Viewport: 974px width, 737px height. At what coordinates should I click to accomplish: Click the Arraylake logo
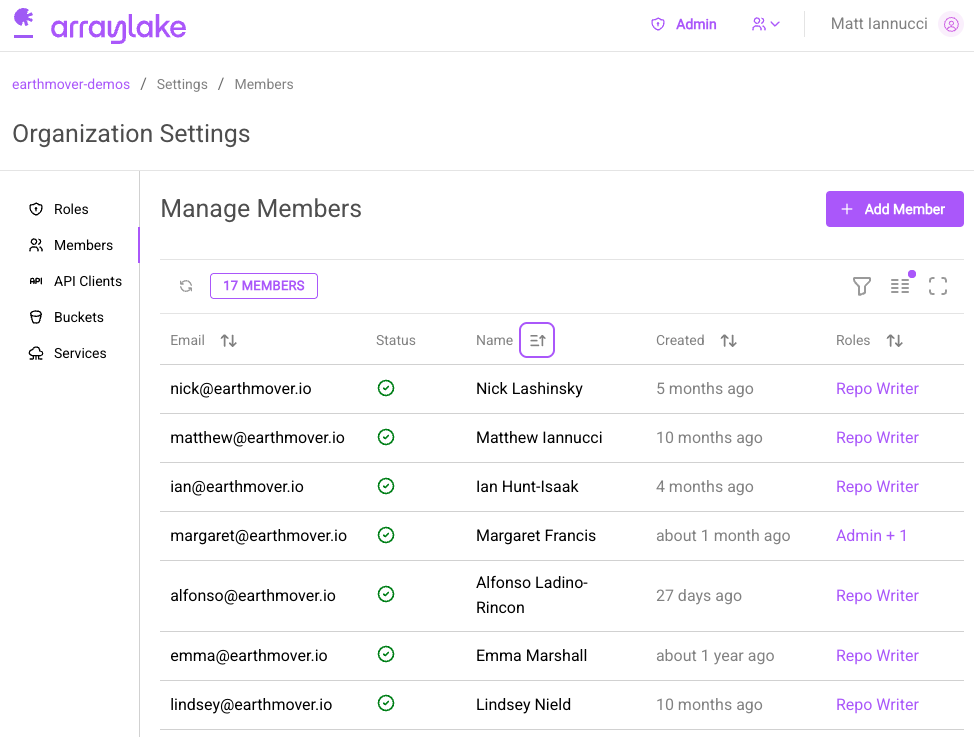click(x=99, y=25)
